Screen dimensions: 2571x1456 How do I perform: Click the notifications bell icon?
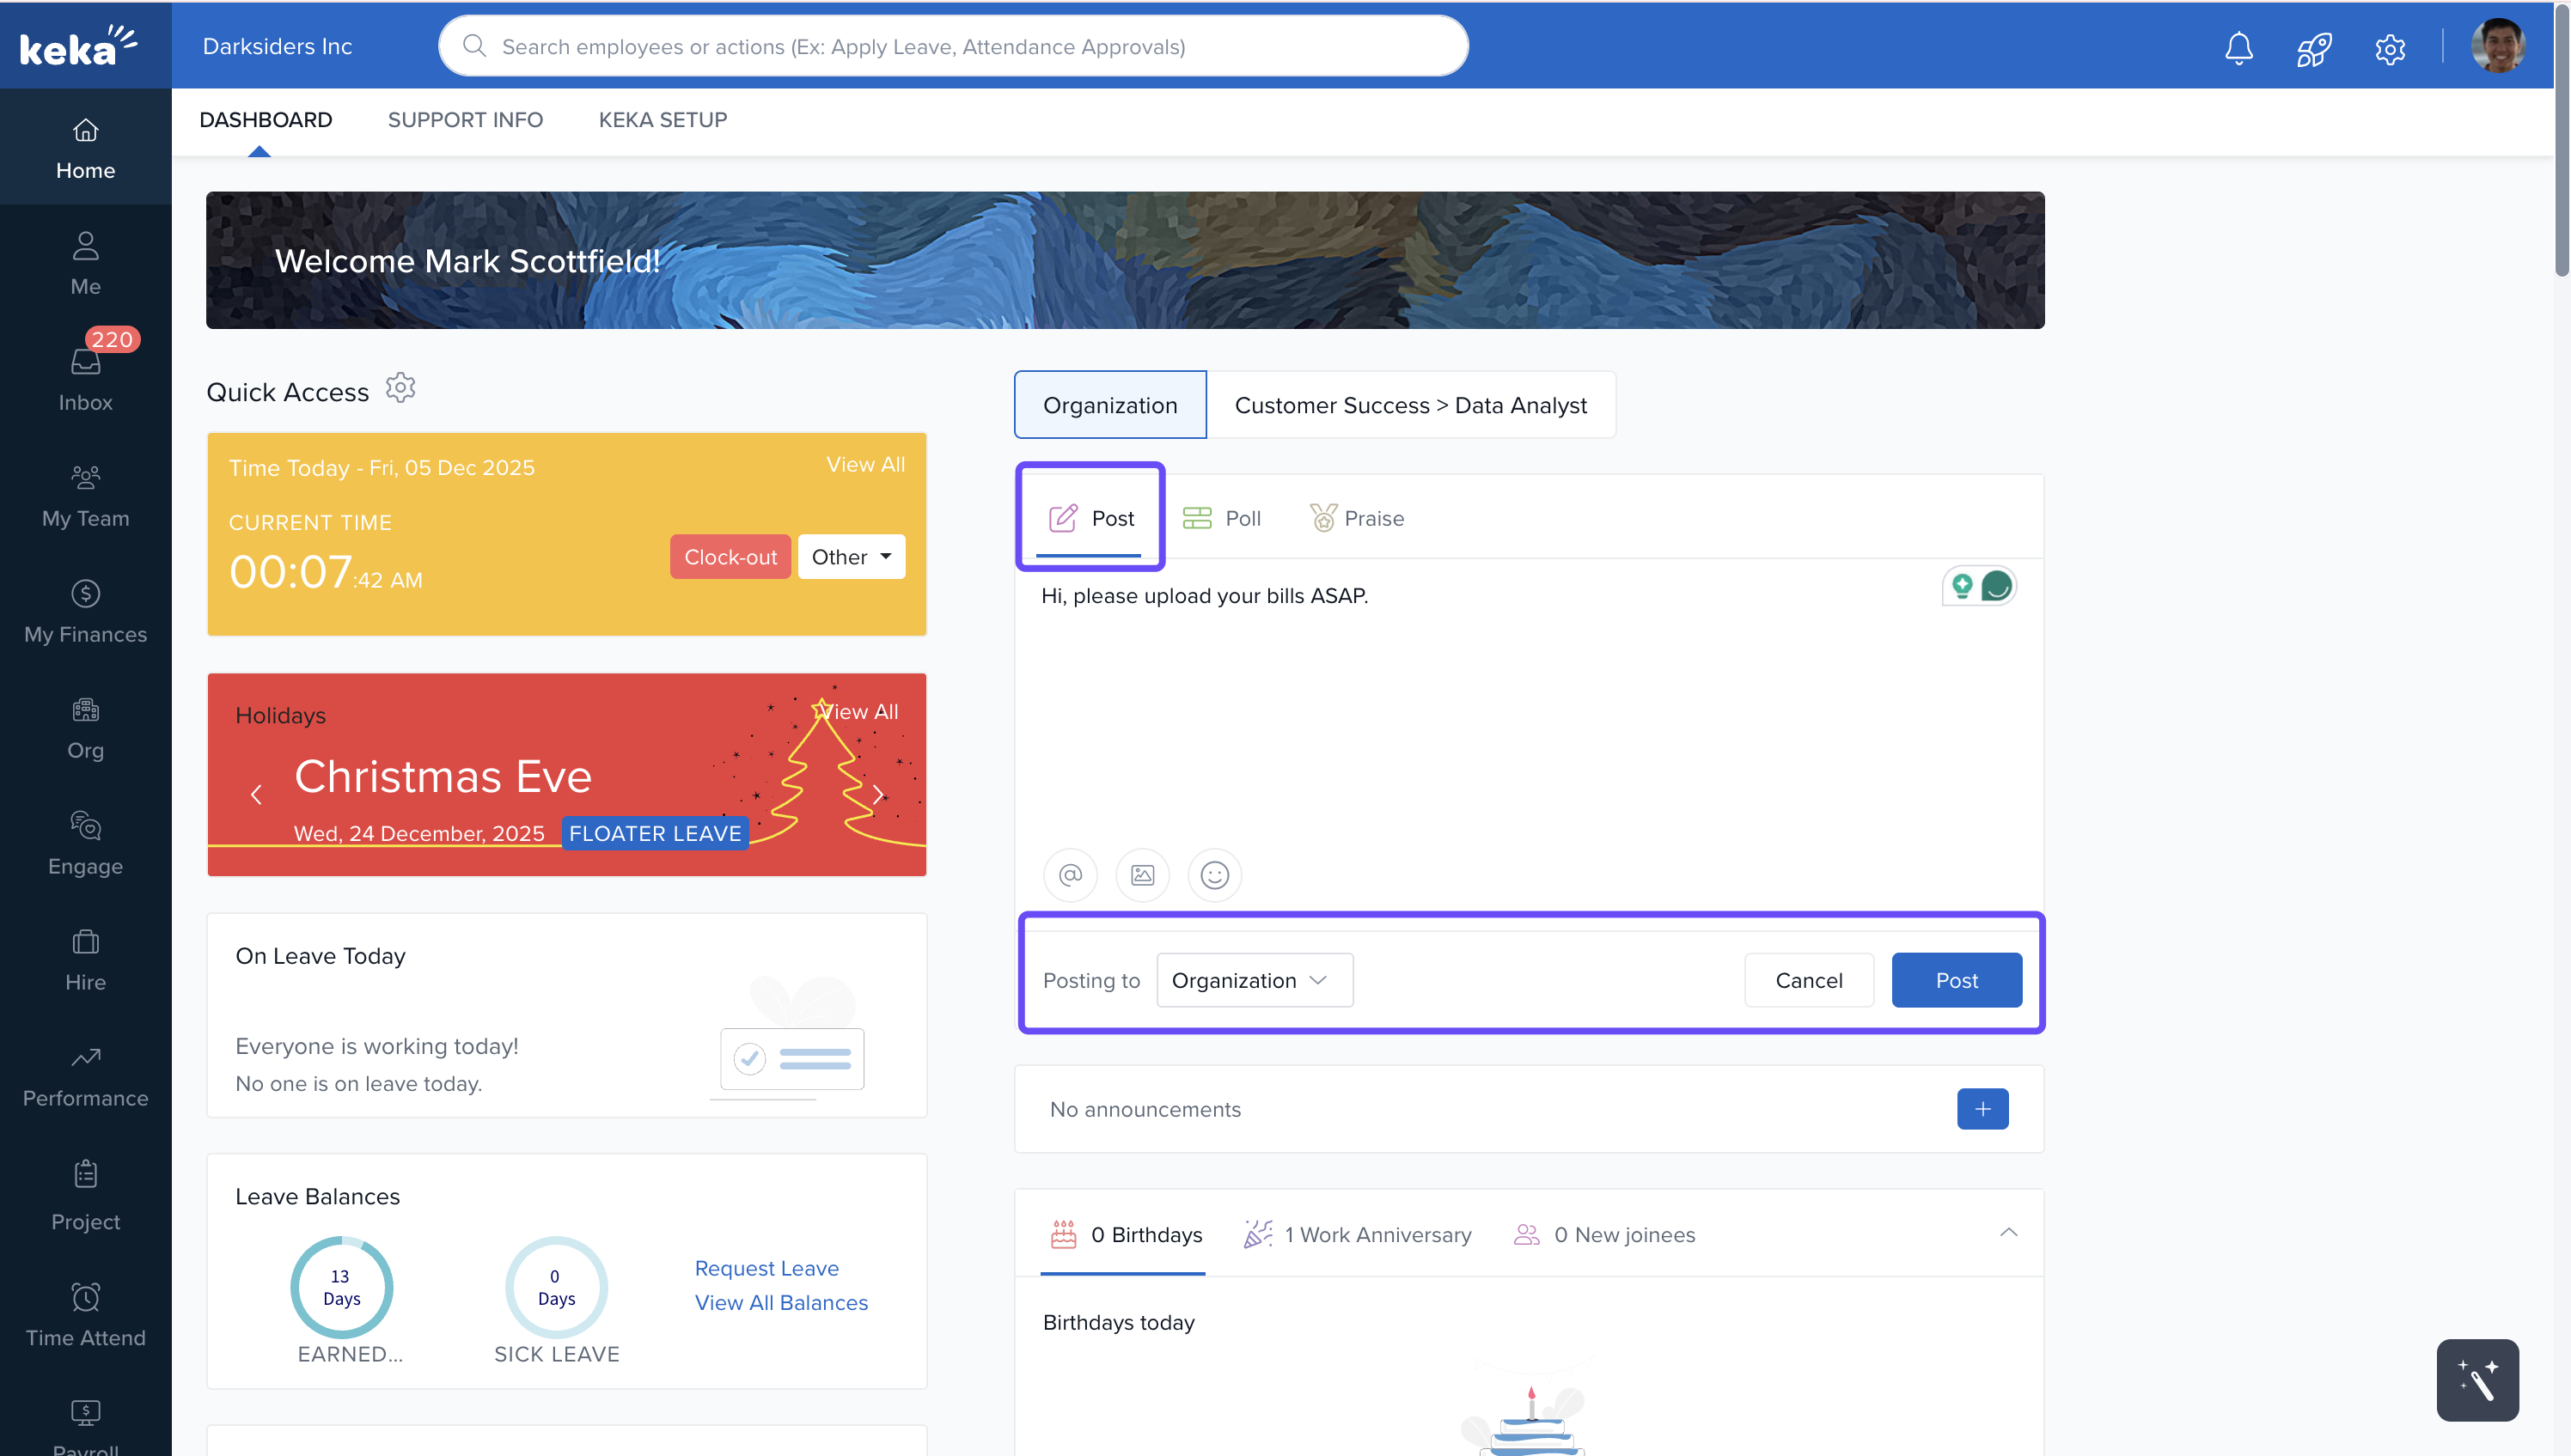point(2238,47)
